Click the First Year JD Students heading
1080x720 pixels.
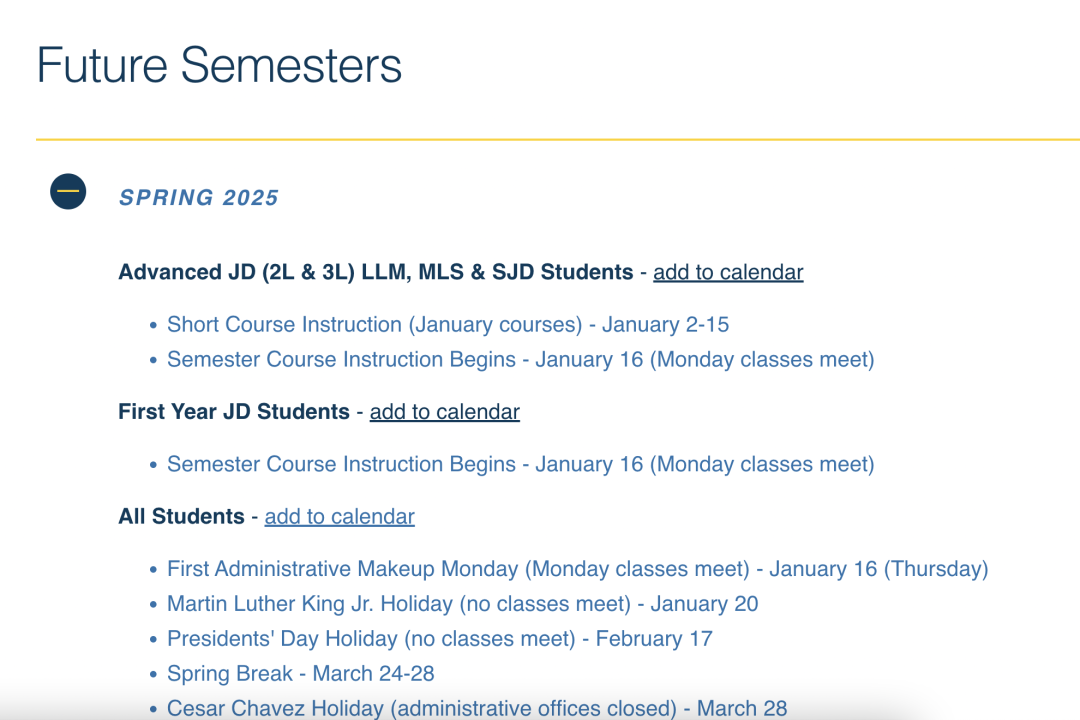[235, 411]
